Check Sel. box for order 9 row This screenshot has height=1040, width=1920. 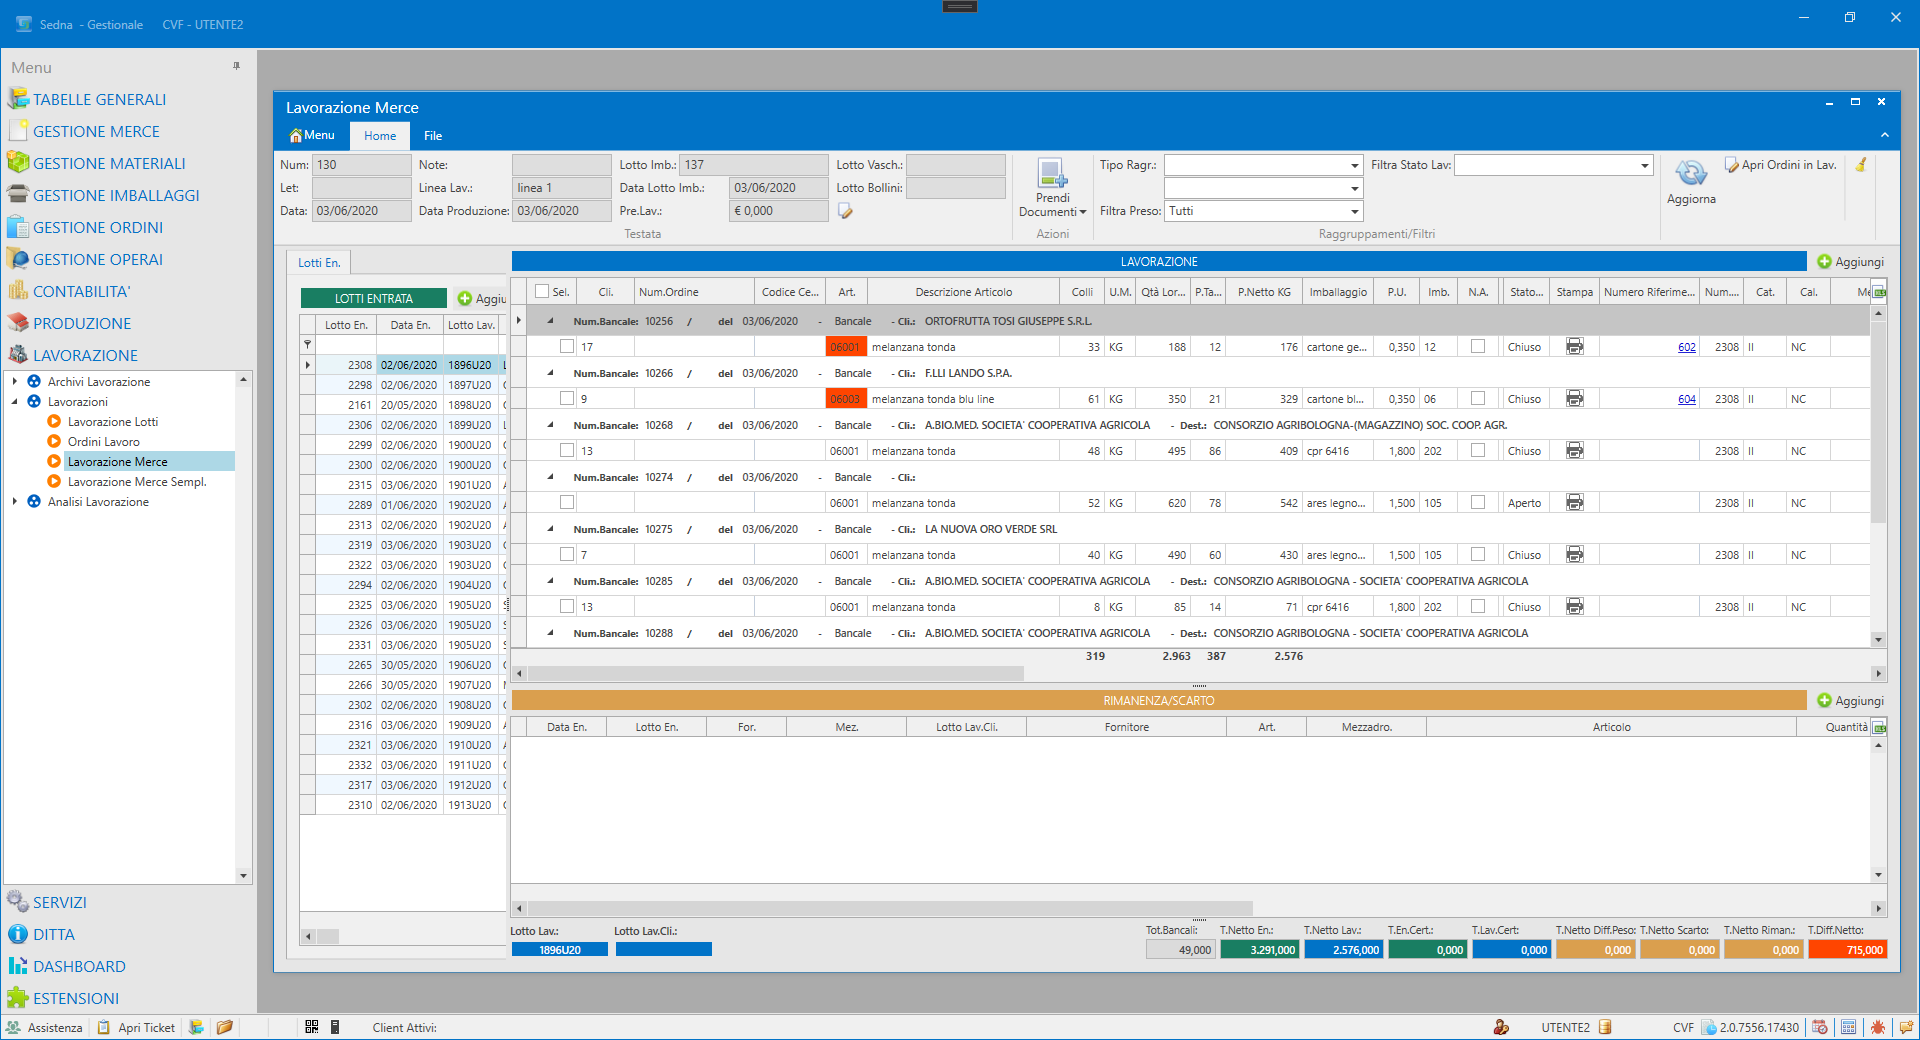click(x=567, y=398)
